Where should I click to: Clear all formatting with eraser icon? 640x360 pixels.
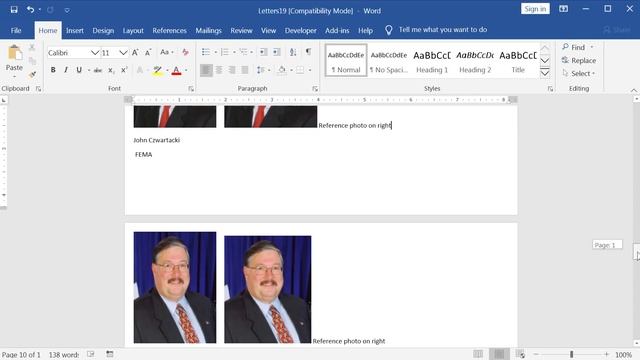click(185, 52)
